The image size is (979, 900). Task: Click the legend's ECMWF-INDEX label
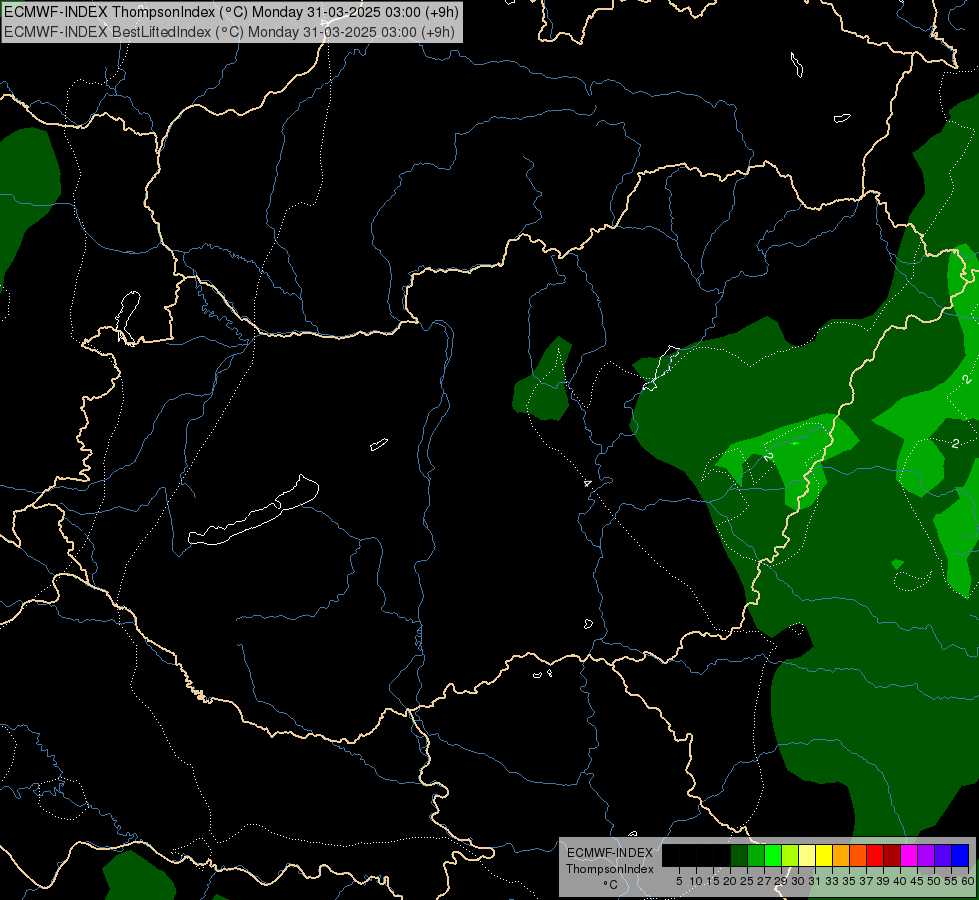[610, 853]
